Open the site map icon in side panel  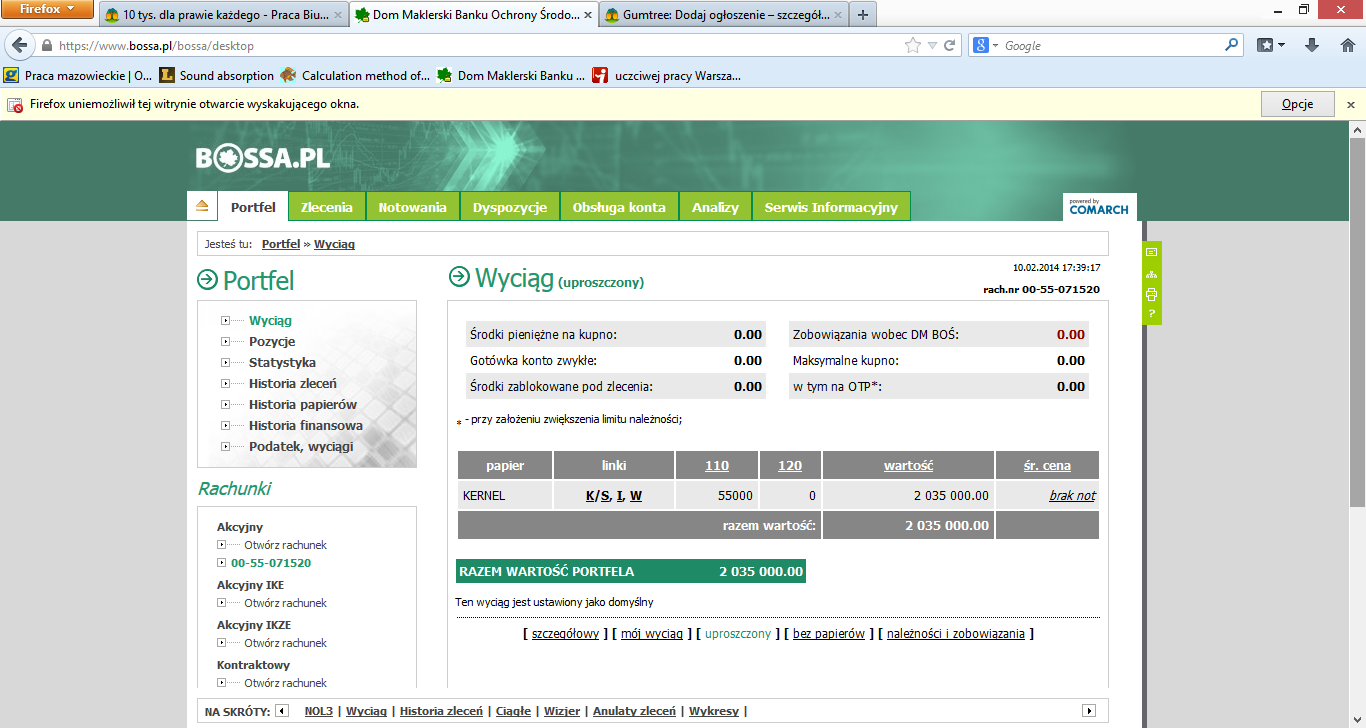pos(1151,273)
